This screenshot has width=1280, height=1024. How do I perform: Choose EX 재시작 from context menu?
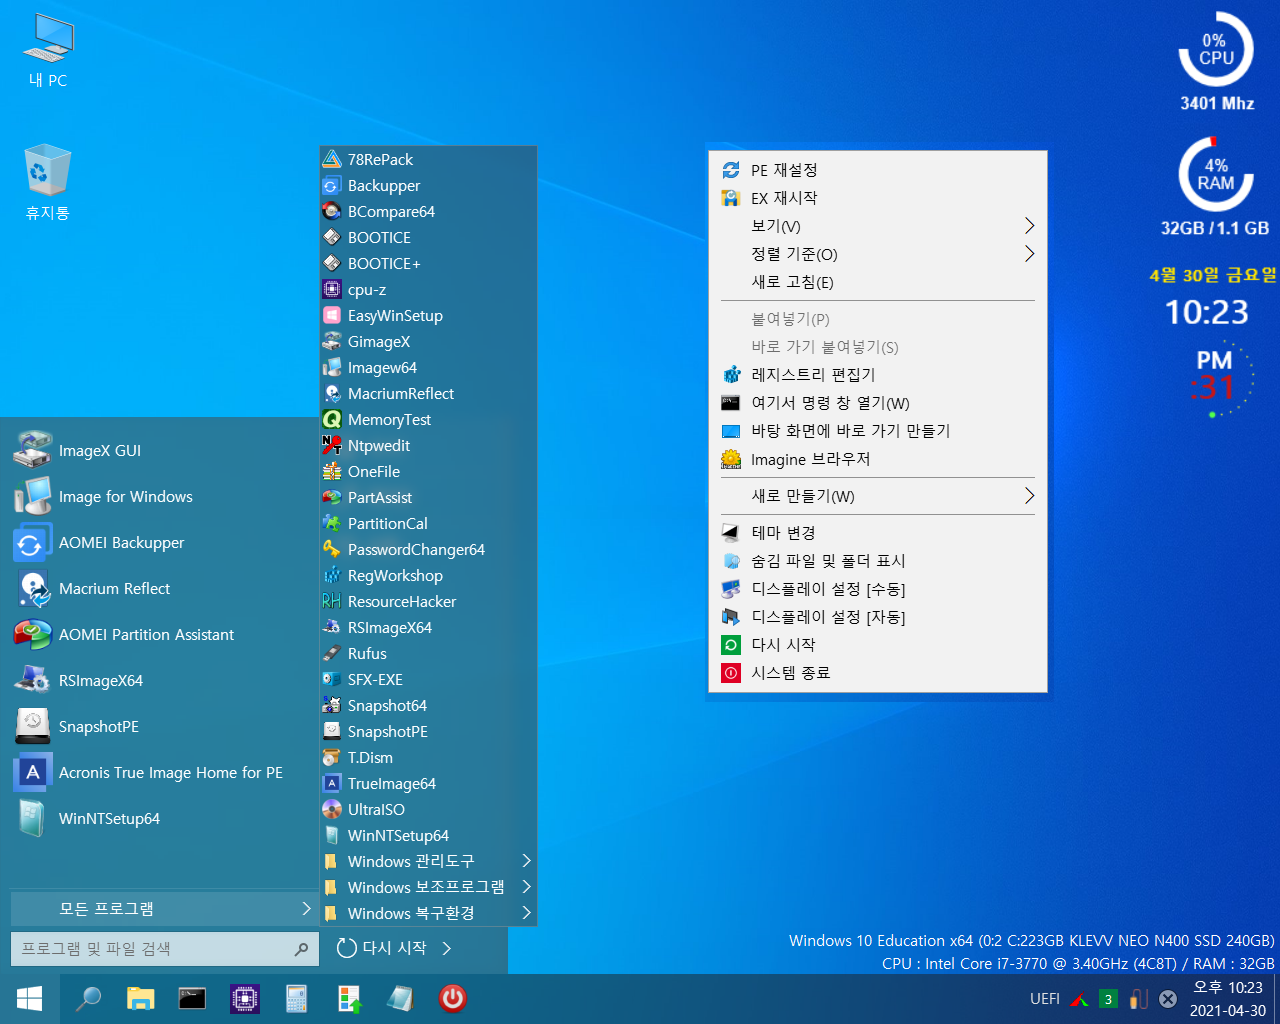coord(878,198)
